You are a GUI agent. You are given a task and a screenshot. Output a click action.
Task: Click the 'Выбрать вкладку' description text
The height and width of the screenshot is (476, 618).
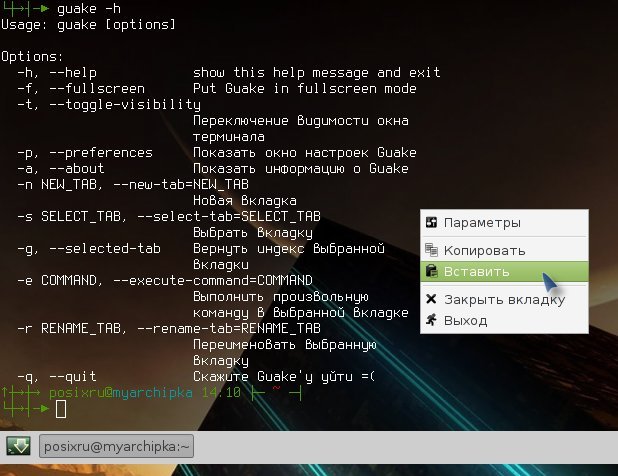[253, 233]
